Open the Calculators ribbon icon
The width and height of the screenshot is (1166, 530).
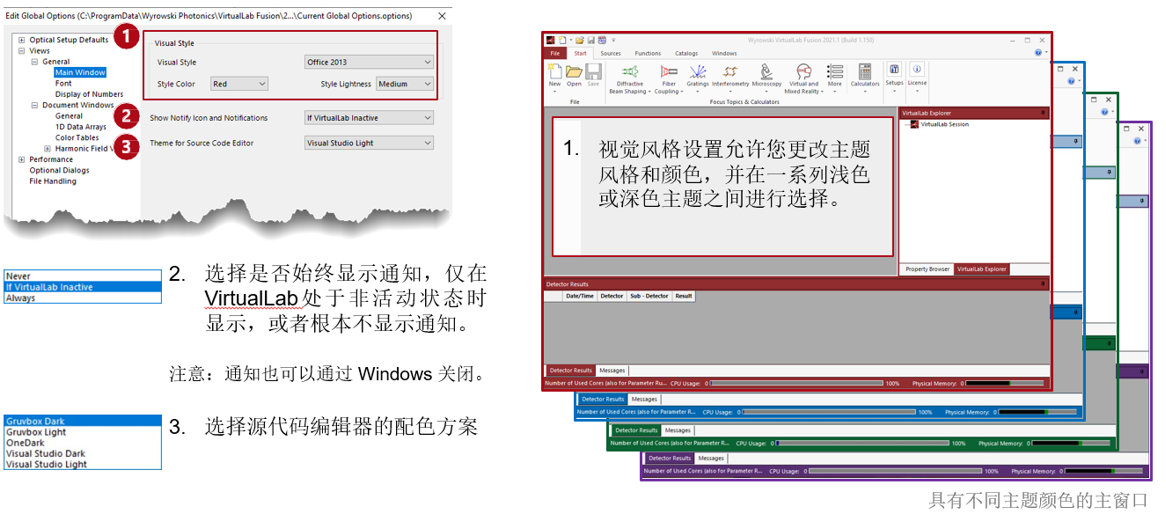(x=865, y=72)
